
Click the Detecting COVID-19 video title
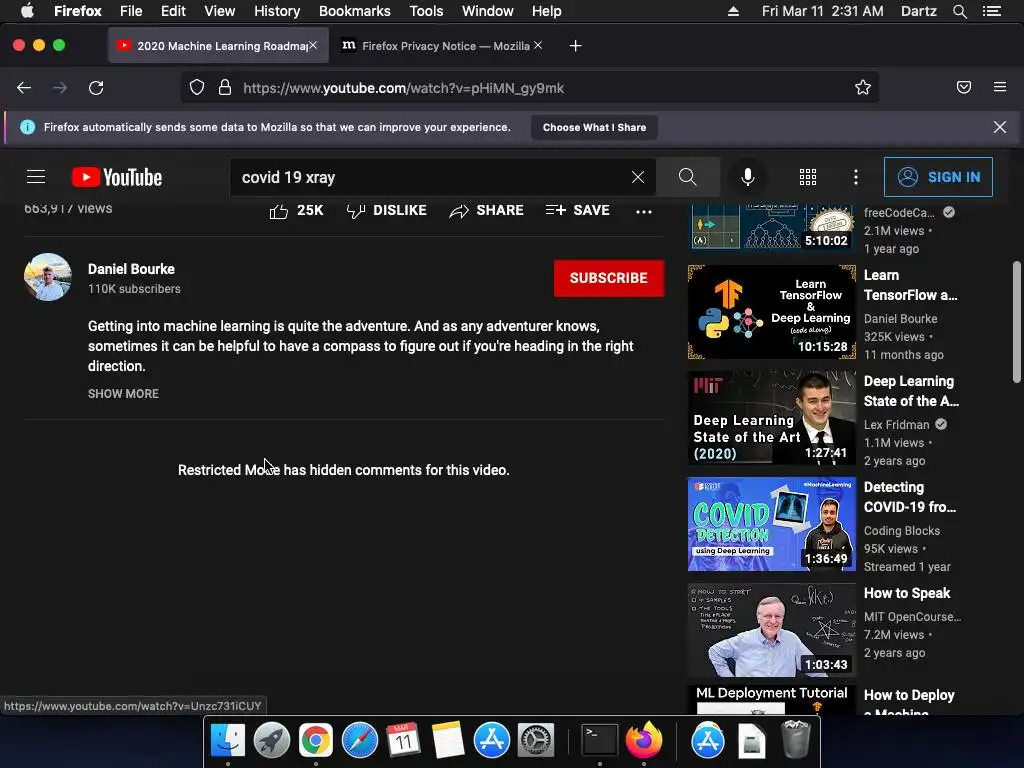tap(910, 497)
